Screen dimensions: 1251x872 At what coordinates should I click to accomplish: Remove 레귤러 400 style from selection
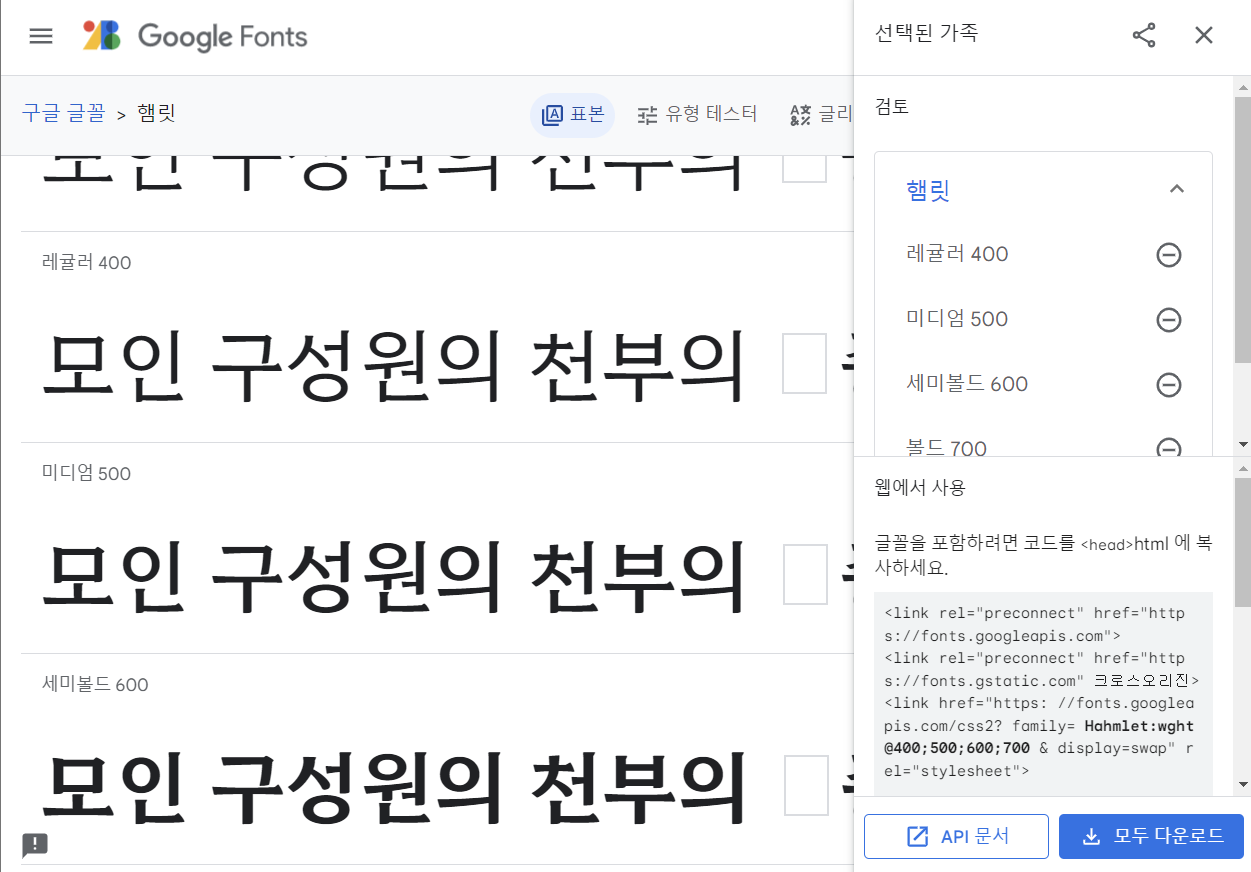[x=1169, y=255]
